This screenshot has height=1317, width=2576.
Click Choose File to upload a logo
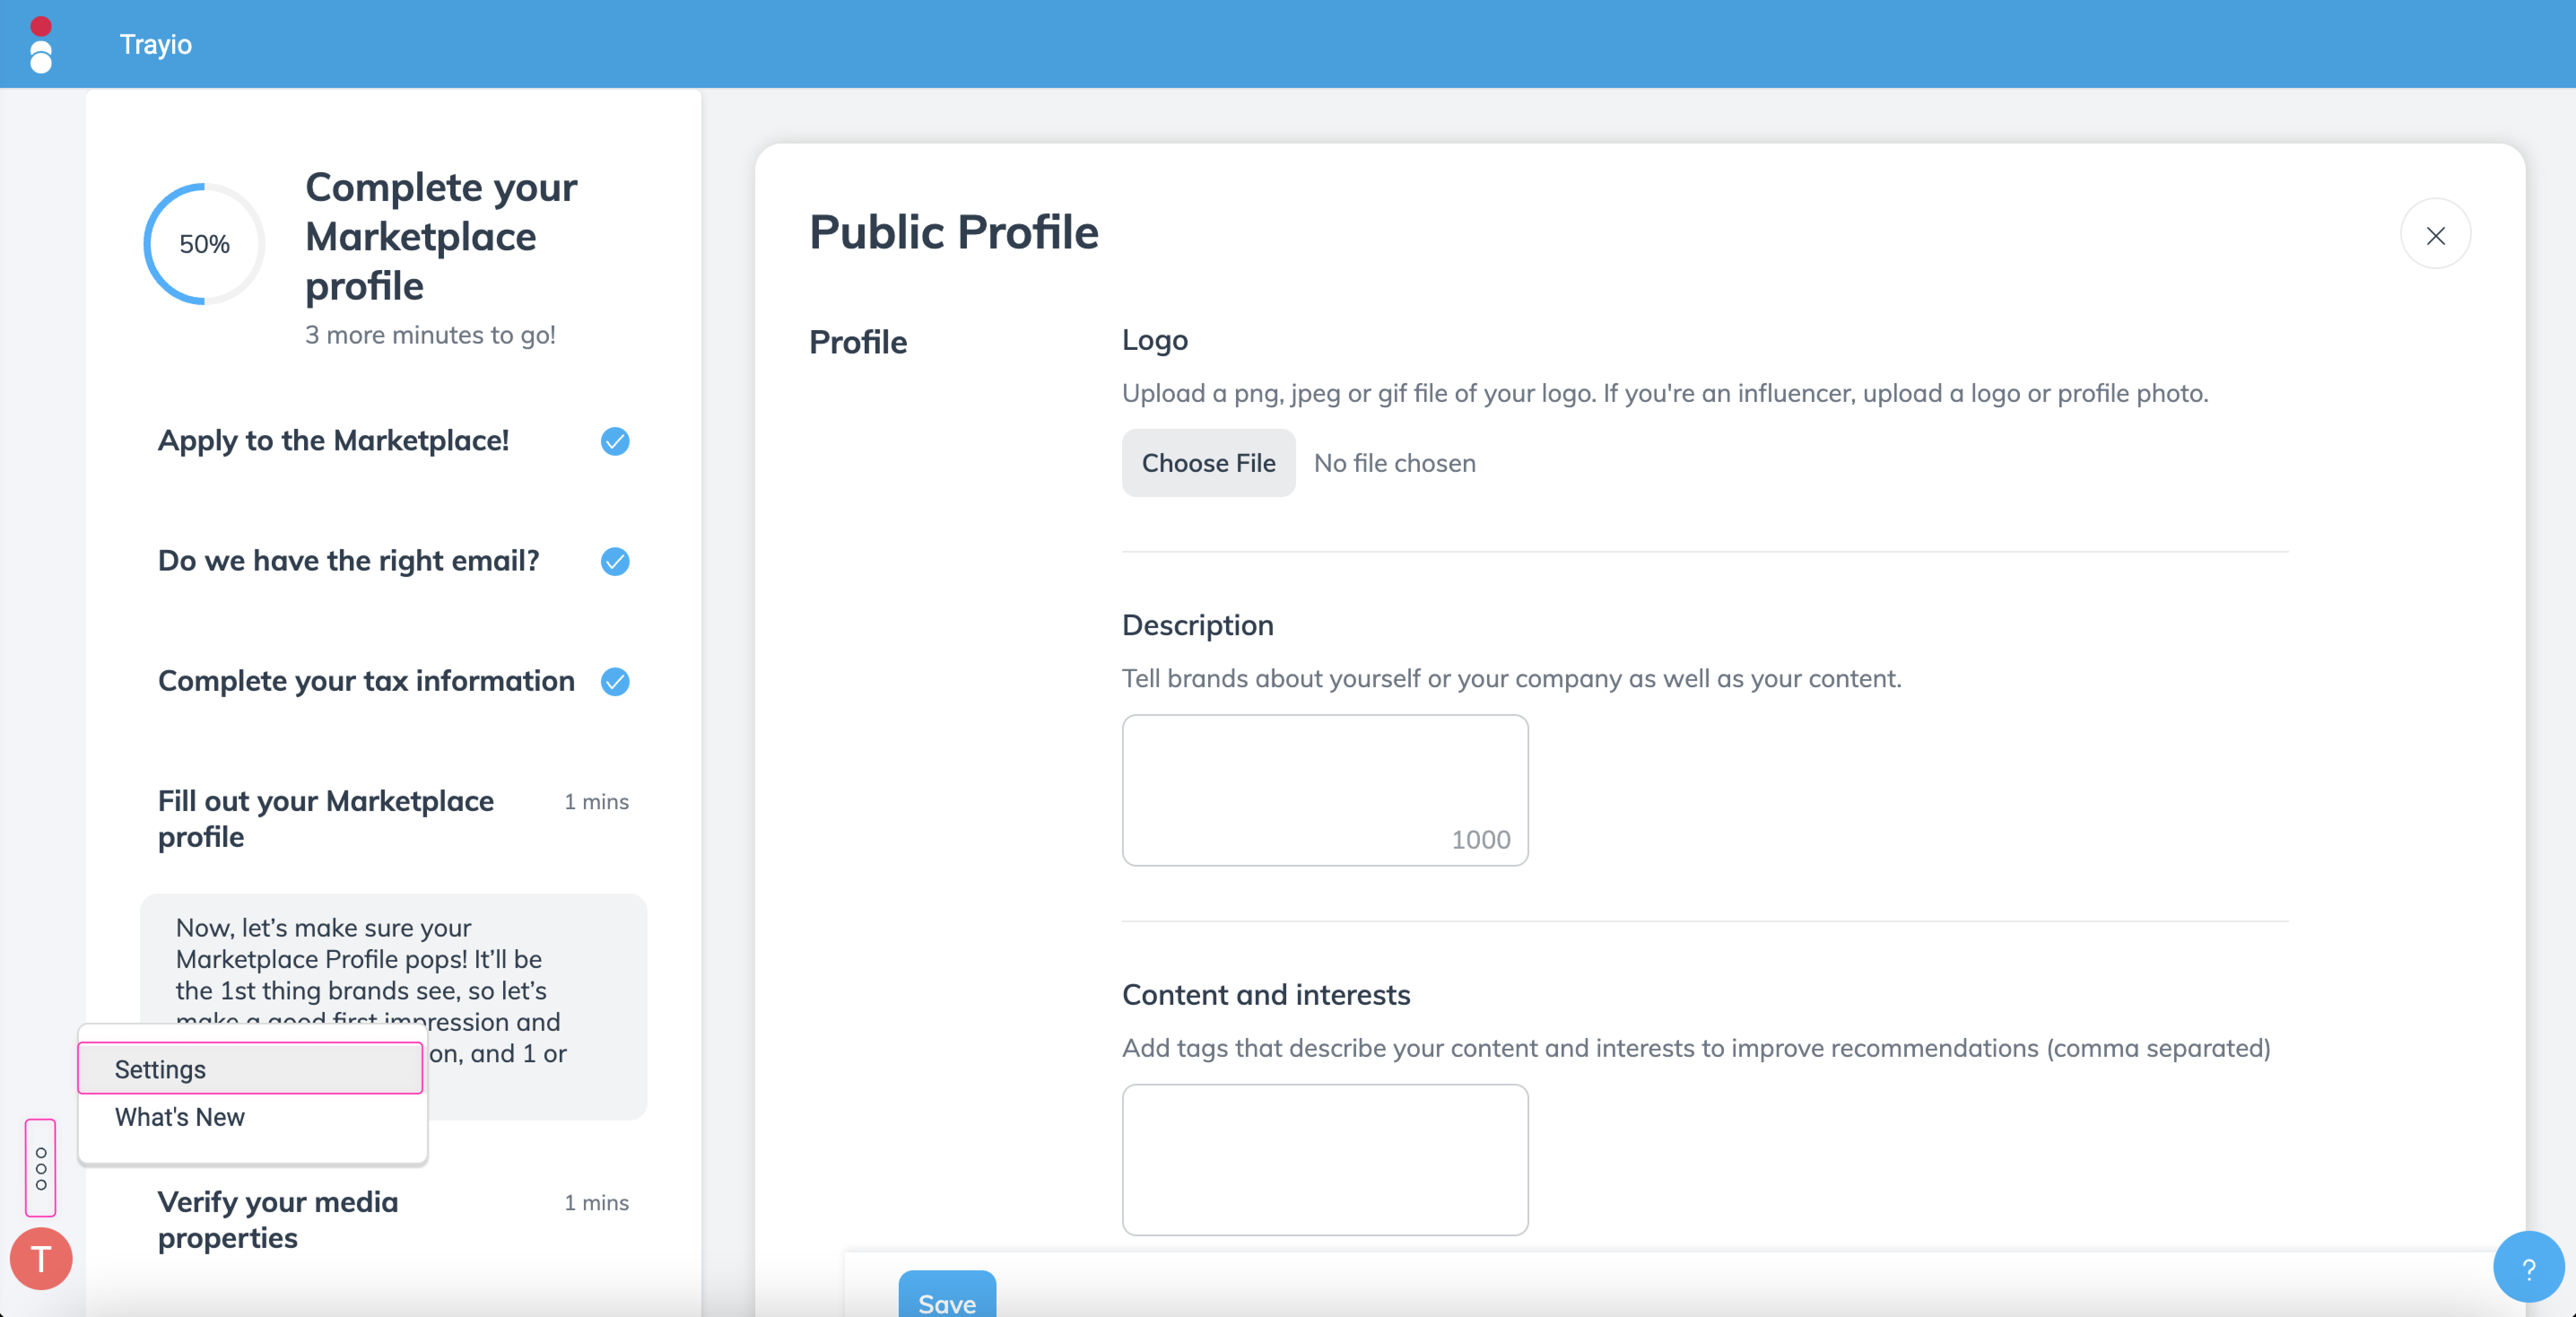[1208, 462]
